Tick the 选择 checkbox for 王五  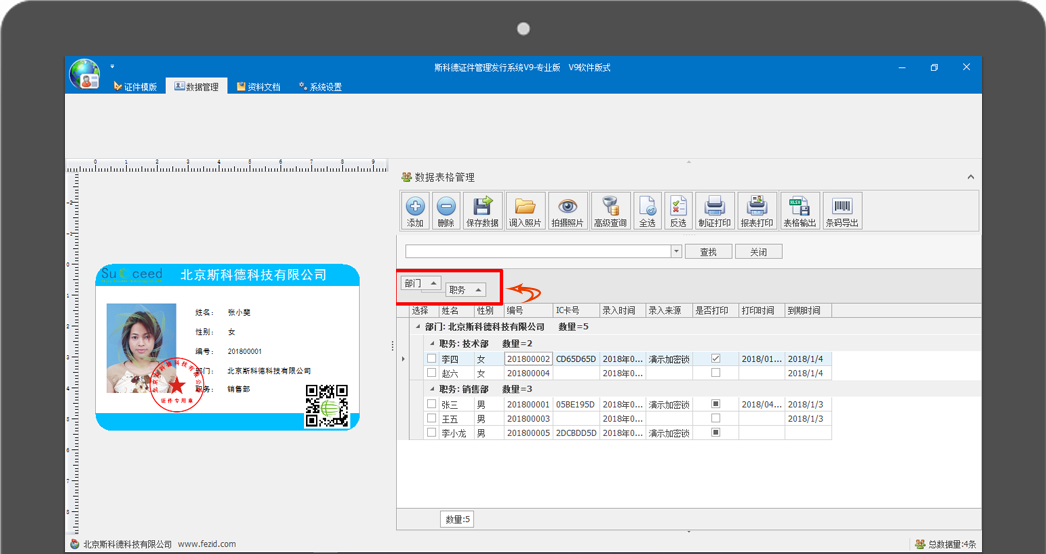pos(432,419)
